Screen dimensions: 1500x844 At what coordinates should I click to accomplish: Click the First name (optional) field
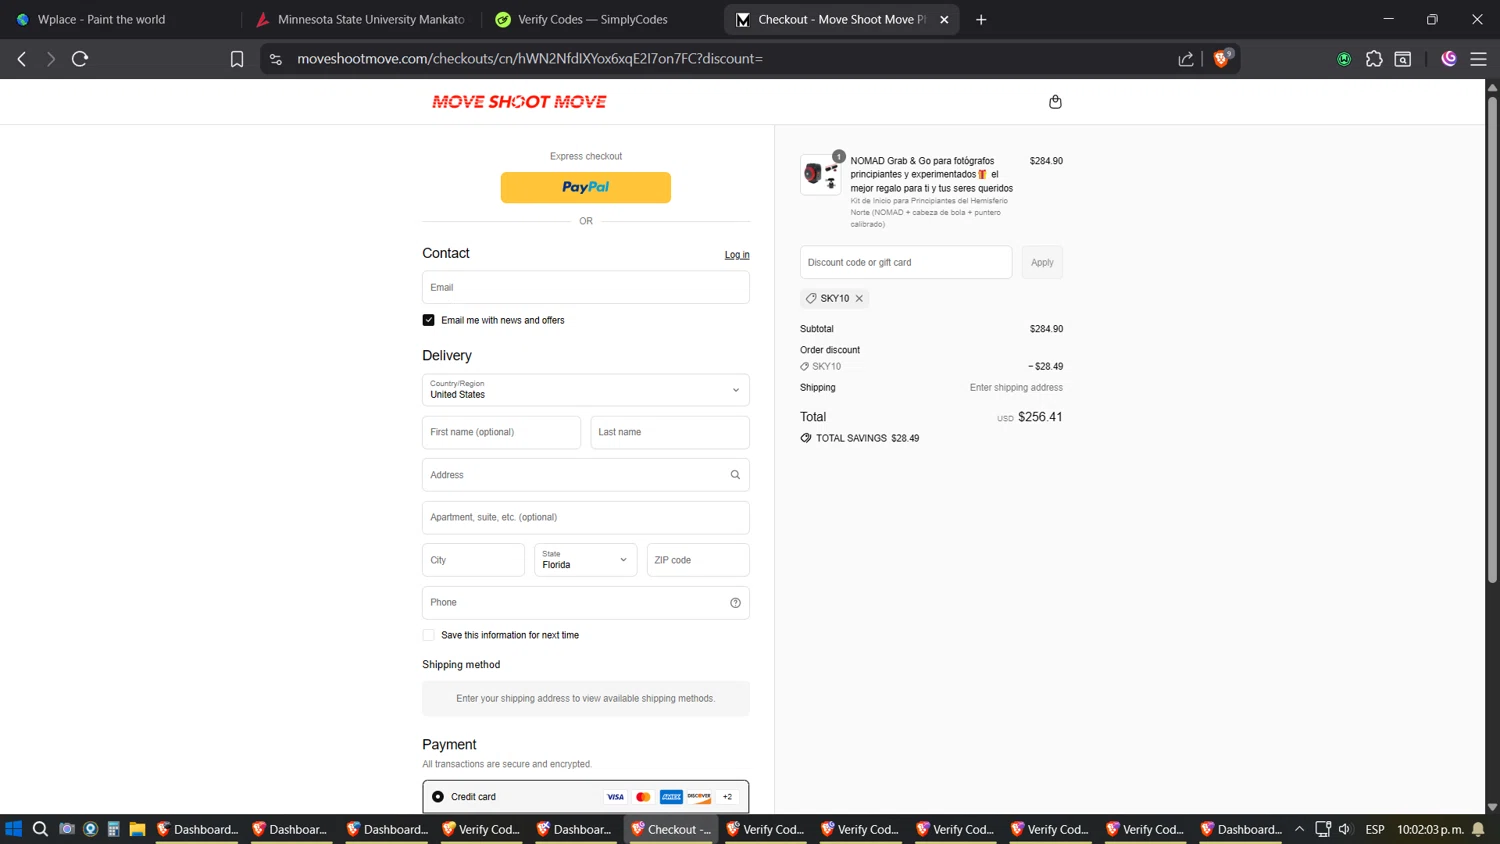(x=501, y=432)
